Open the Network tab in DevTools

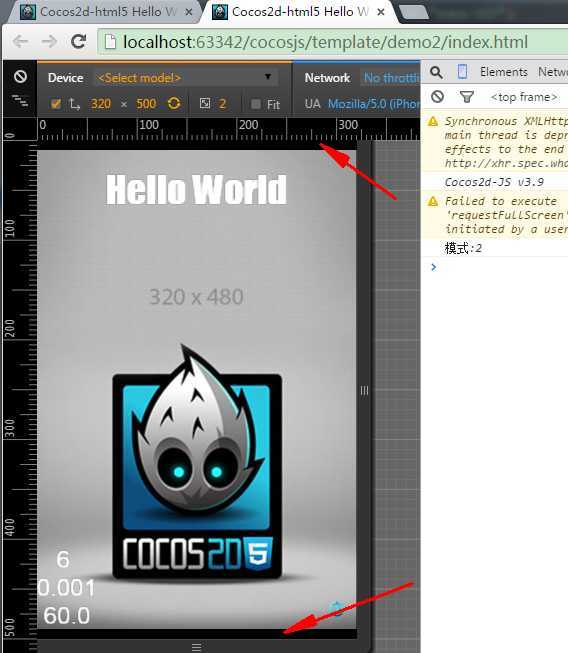coord(553,72)
